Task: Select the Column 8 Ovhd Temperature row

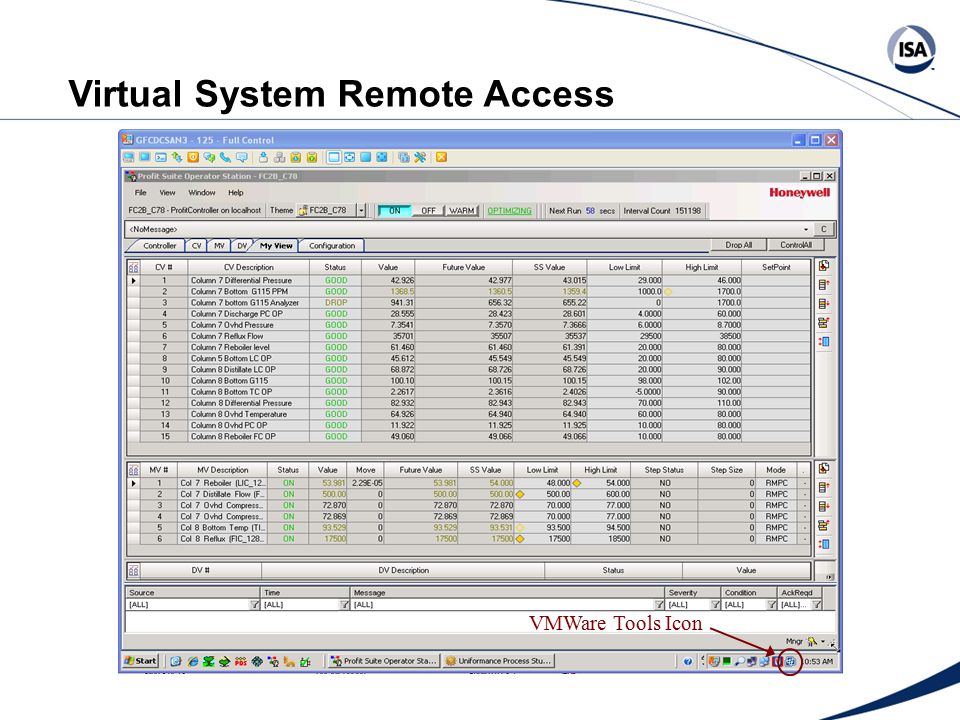Action: tap(470, 414)
